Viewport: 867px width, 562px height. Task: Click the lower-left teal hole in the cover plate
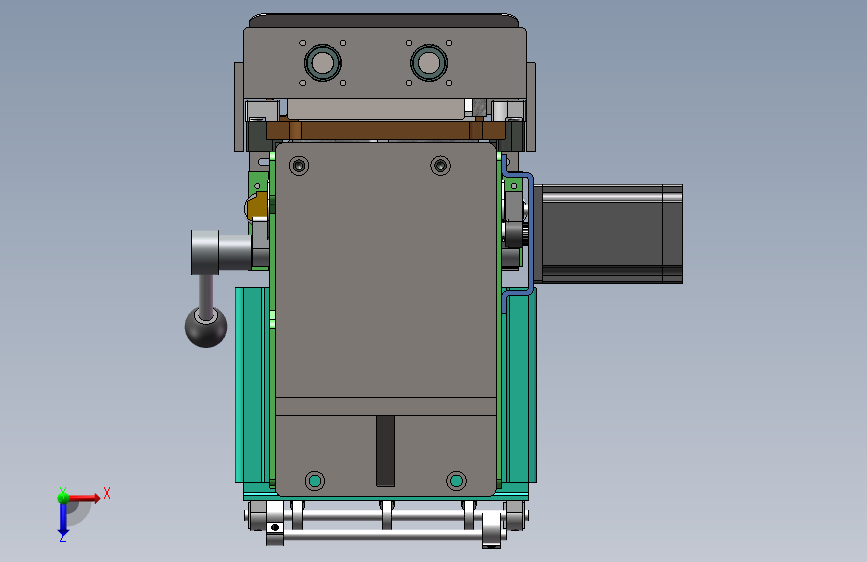coord(315,481)
